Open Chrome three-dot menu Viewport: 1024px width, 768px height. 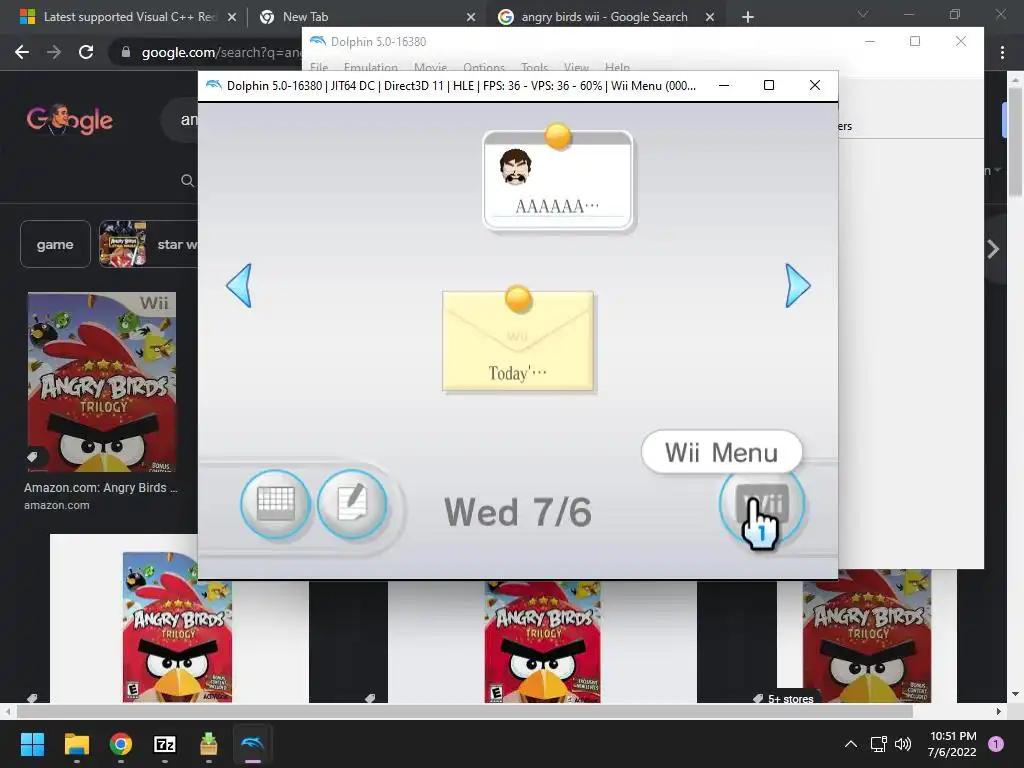click(1002, 52)
